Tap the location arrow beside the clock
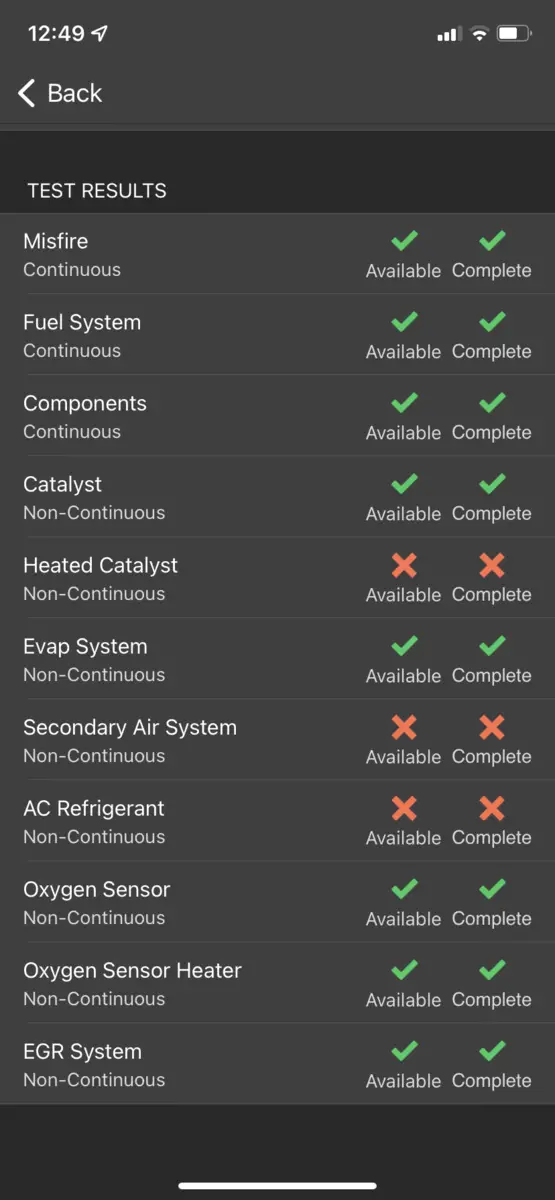 coord(99,33)
